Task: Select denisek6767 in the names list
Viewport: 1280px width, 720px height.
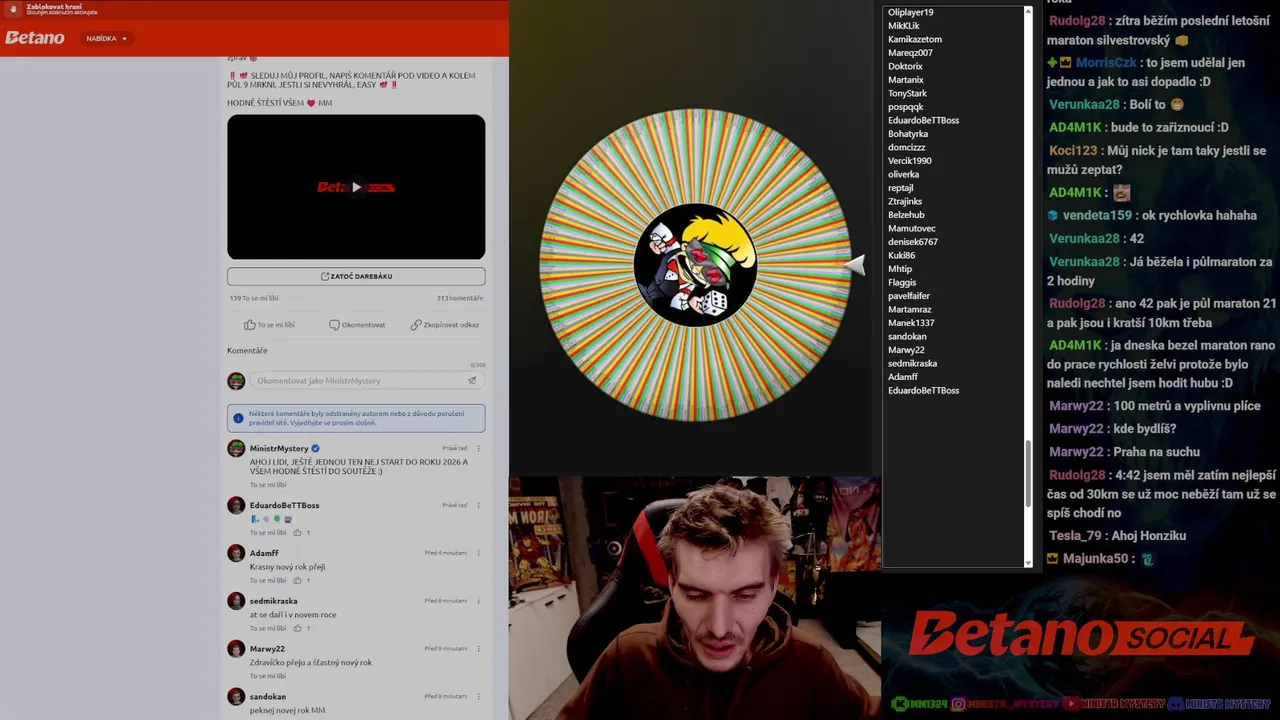Action: (913, 242)
